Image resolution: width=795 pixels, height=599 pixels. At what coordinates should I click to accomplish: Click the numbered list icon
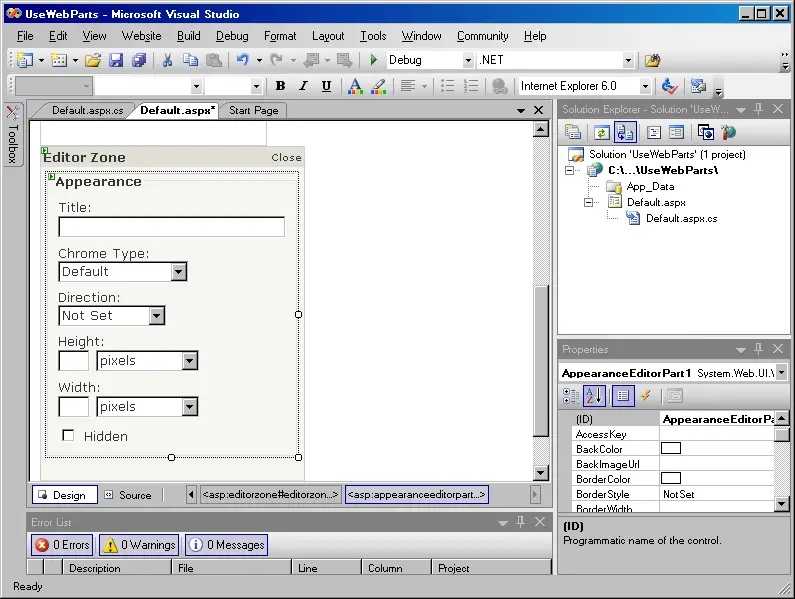[471, 86]
